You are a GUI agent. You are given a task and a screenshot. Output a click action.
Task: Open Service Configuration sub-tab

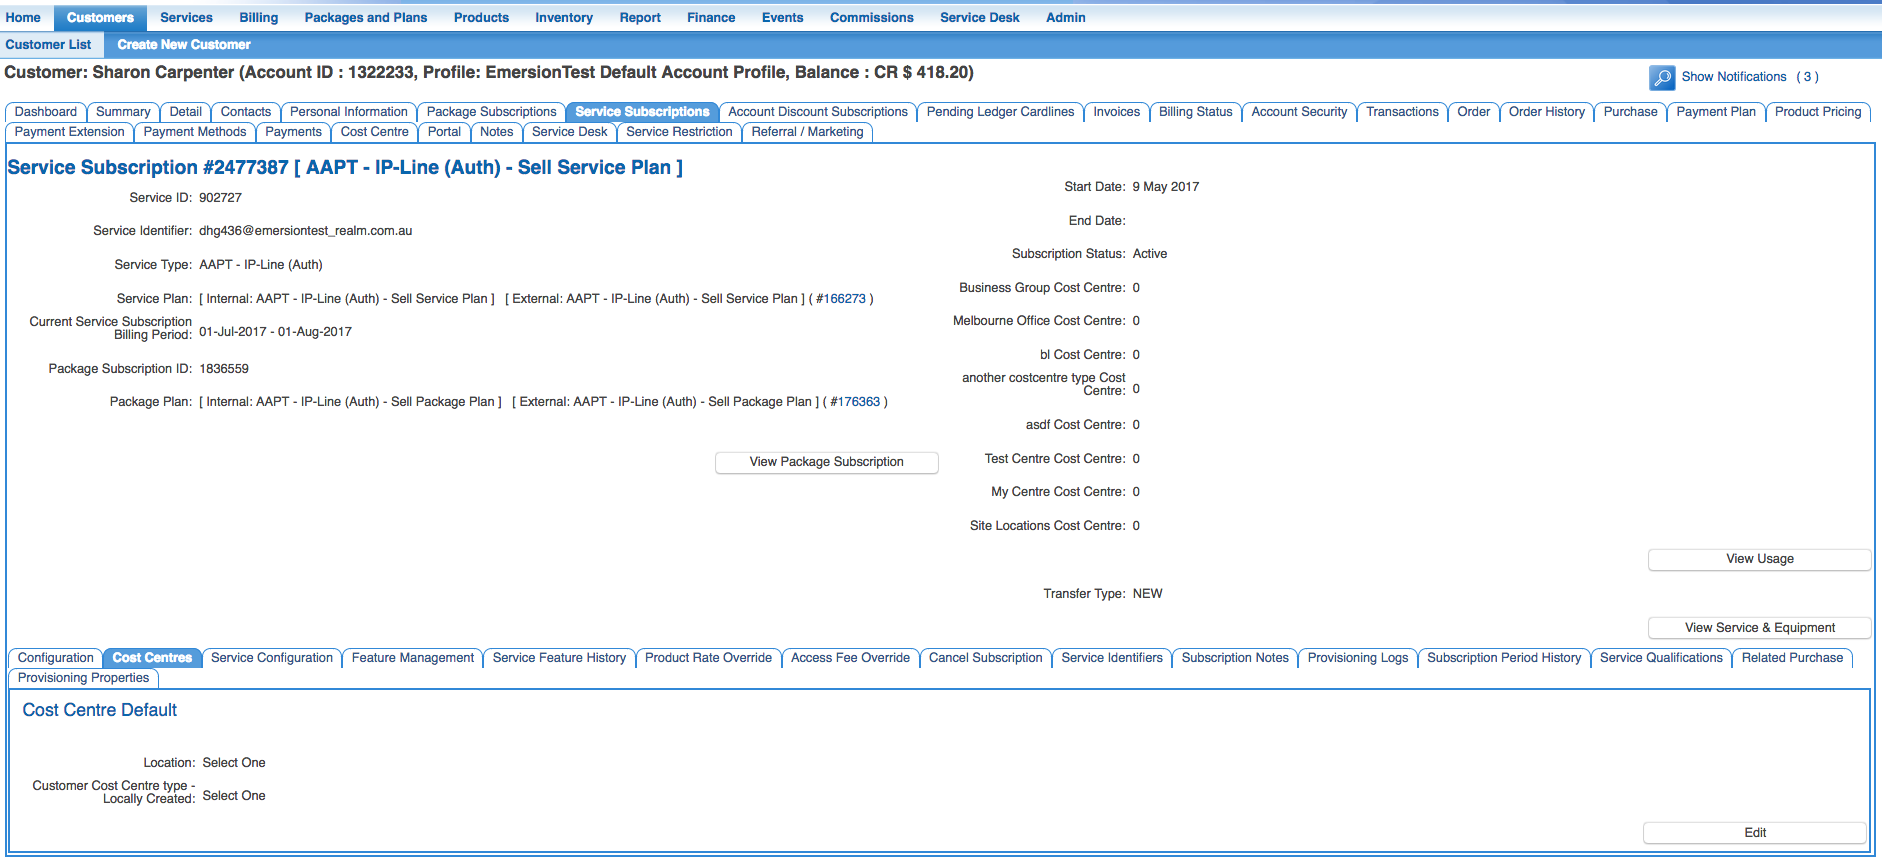[x=272, y=658]
